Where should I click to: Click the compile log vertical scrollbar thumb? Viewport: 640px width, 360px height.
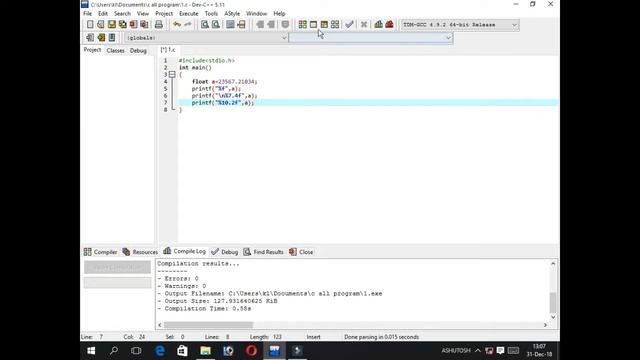[553, 302]
